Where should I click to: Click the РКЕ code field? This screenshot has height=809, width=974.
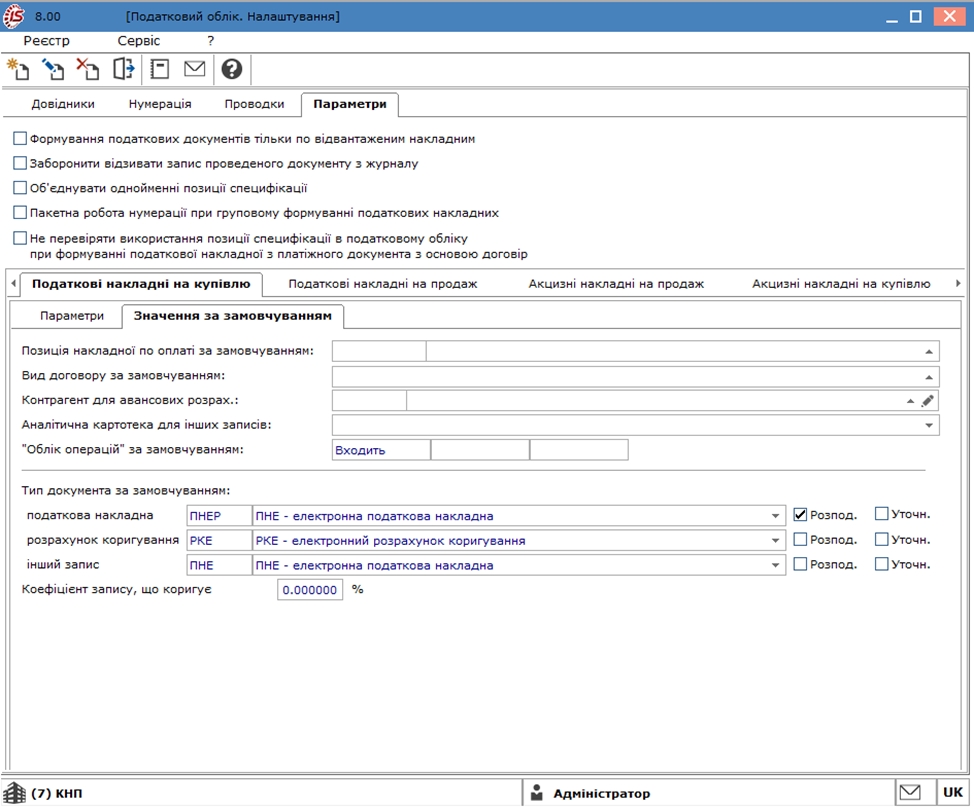click(x=219, y=541)
